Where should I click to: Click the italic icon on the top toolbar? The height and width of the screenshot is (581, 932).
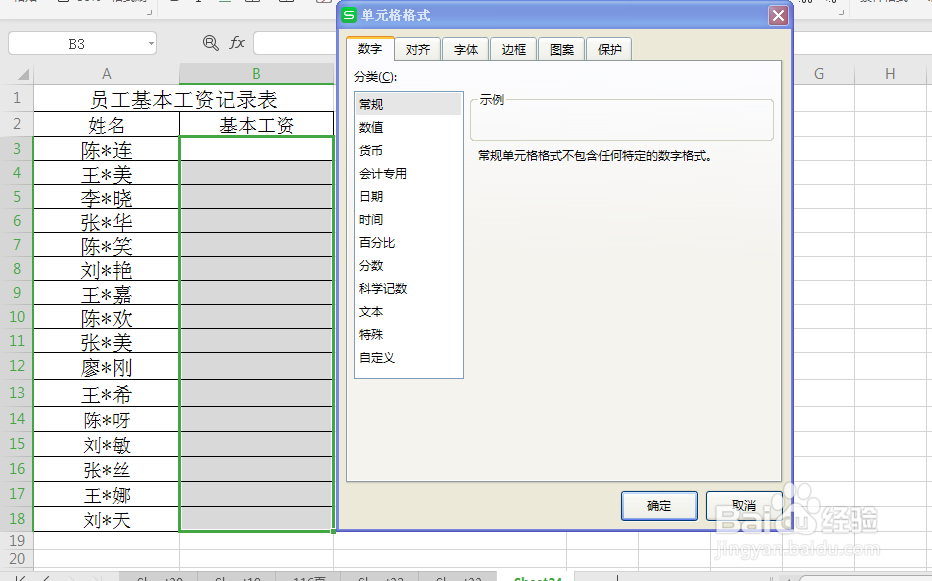click(197, 4)
